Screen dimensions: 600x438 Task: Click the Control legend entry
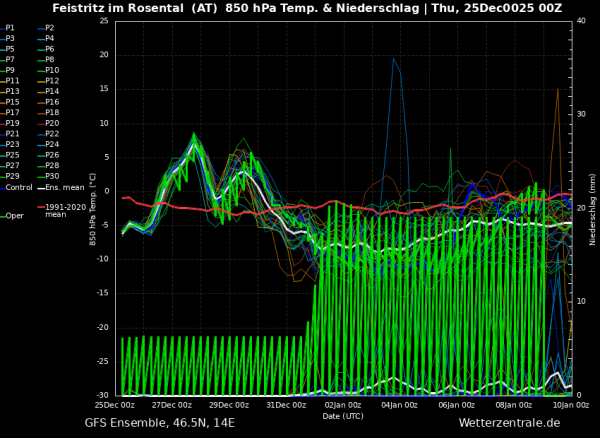(x=18, y=187)
